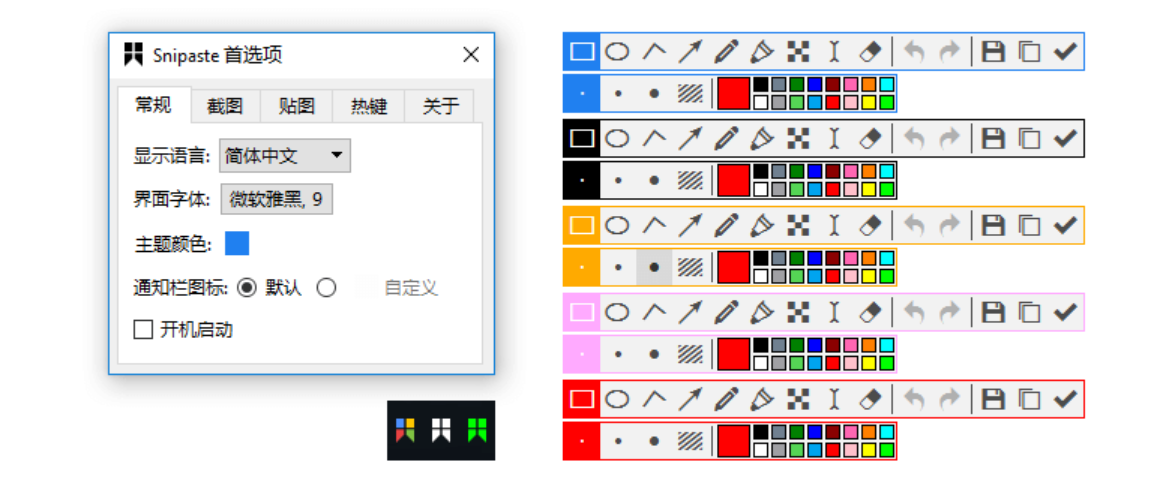Select Text tool in pink-themed toolbar
This screenshot has height=495, width=1156.
(835, 312)
